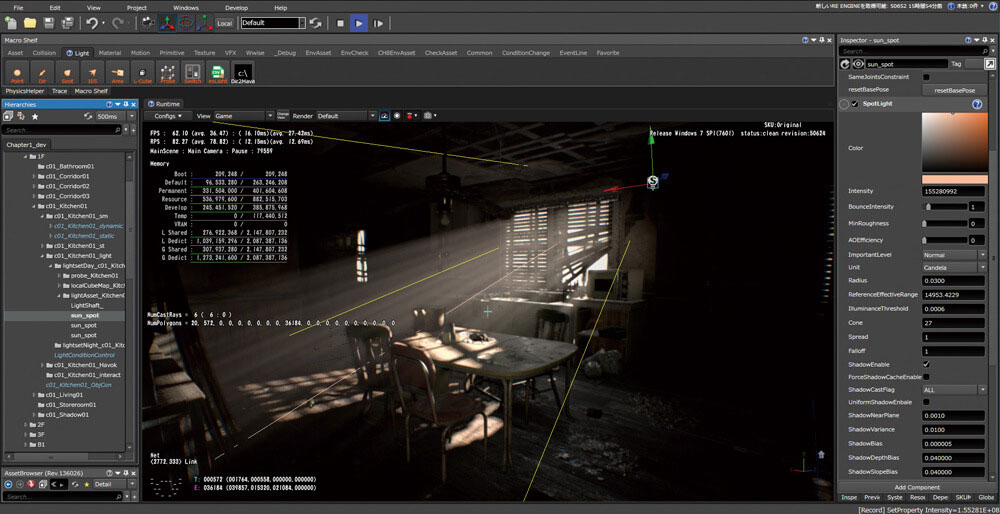The image size is (1000, 514).
Task: Click the viewport camera screenshot icon
Action: (x=428, y=116)
